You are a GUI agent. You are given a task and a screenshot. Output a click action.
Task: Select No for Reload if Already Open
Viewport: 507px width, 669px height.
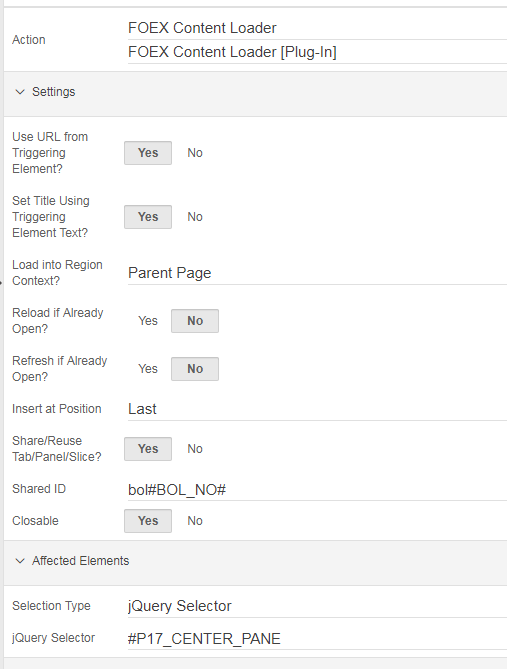[195, 321]
